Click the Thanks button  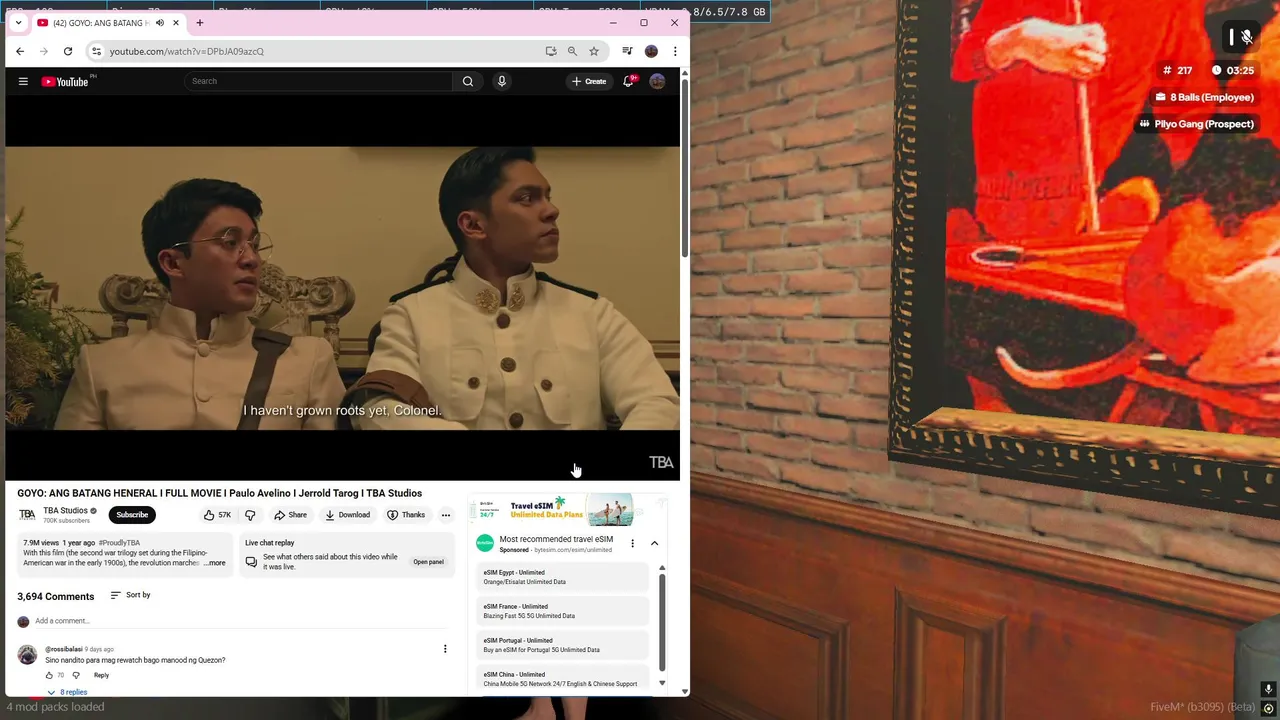[x=406, y=515]
